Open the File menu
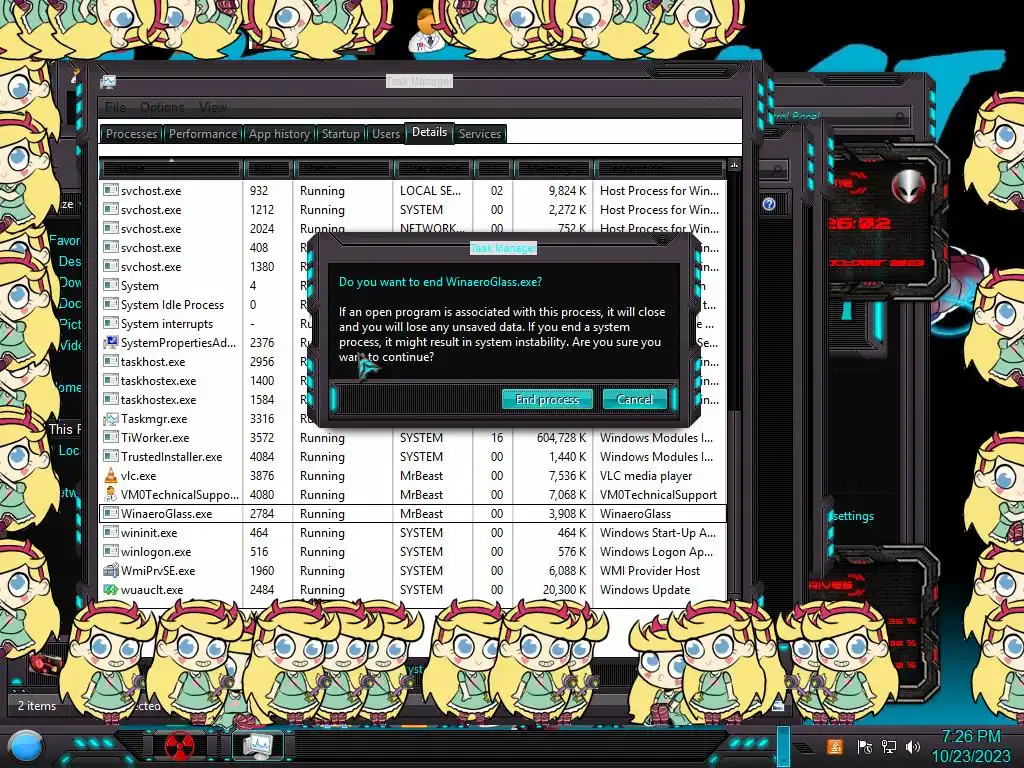The height and width of the screenshot is (768, 1024). click(x=115, y=107)
